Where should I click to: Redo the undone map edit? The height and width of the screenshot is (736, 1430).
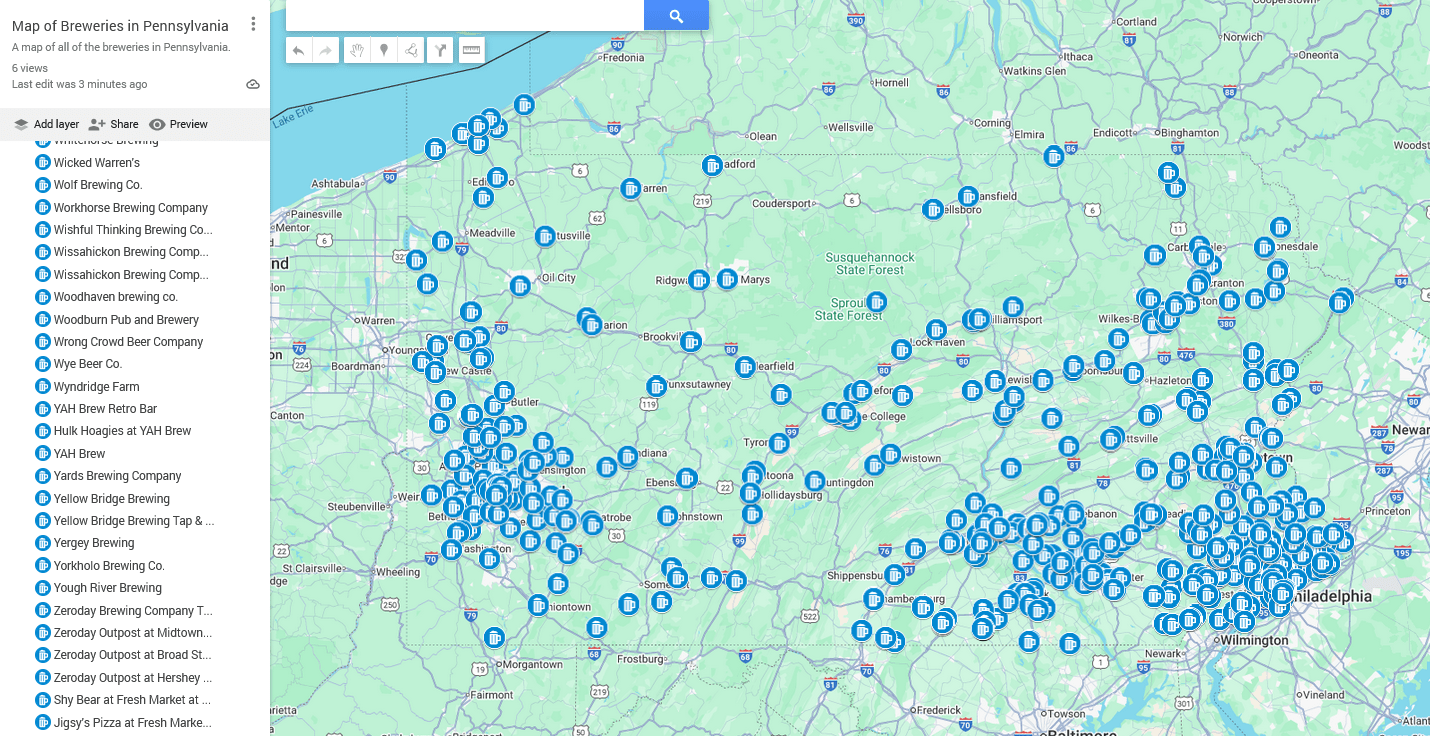coord(326,50)
